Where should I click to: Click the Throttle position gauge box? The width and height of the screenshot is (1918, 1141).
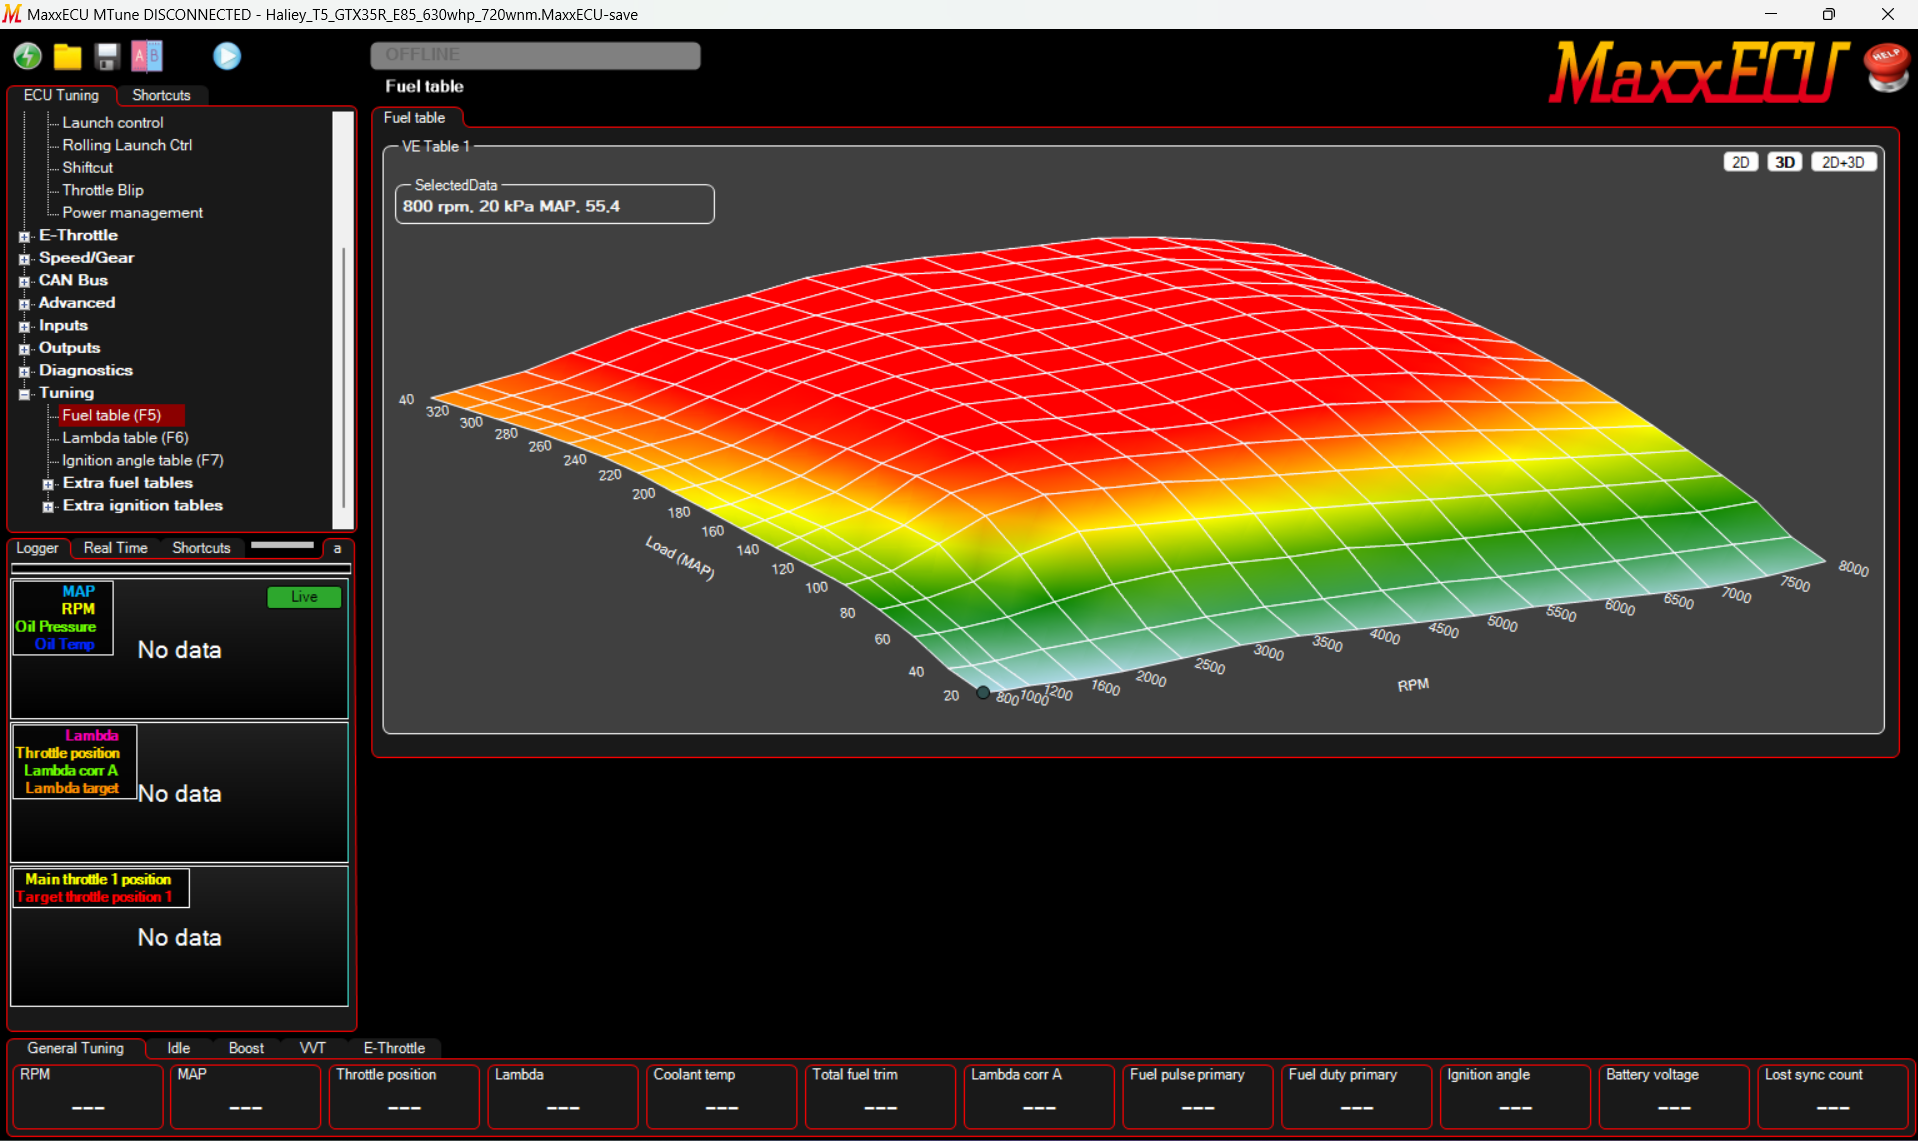point(404,1096)
